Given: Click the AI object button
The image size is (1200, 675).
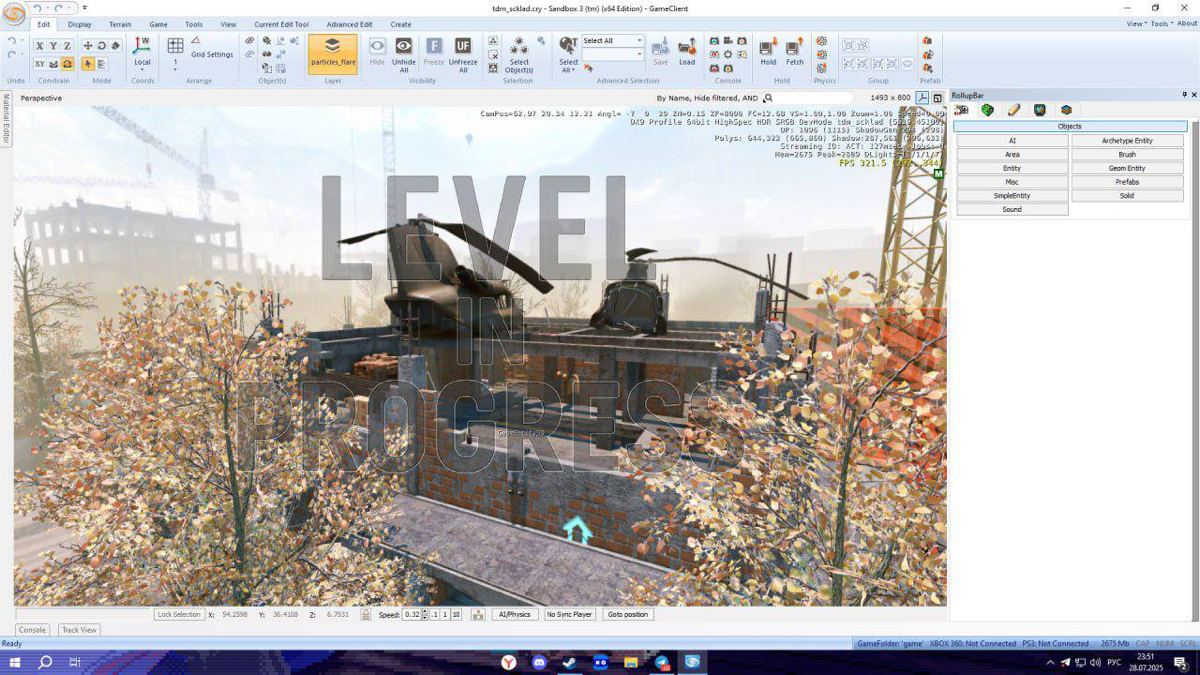Looking at the screenshot, I should point(1012,141).
